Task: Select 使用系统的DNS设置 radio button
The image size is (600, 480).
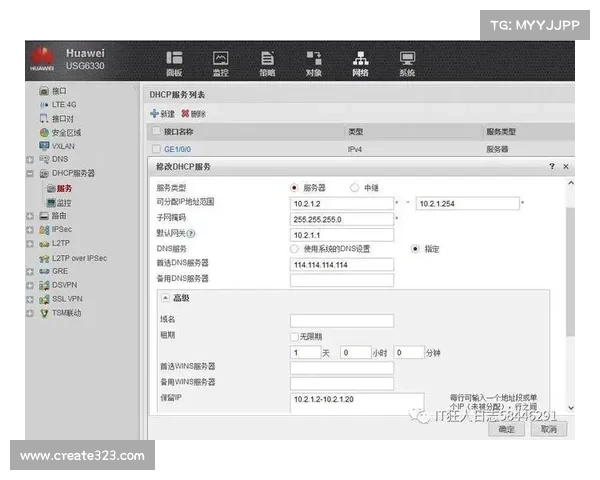Action: [294, 249]
